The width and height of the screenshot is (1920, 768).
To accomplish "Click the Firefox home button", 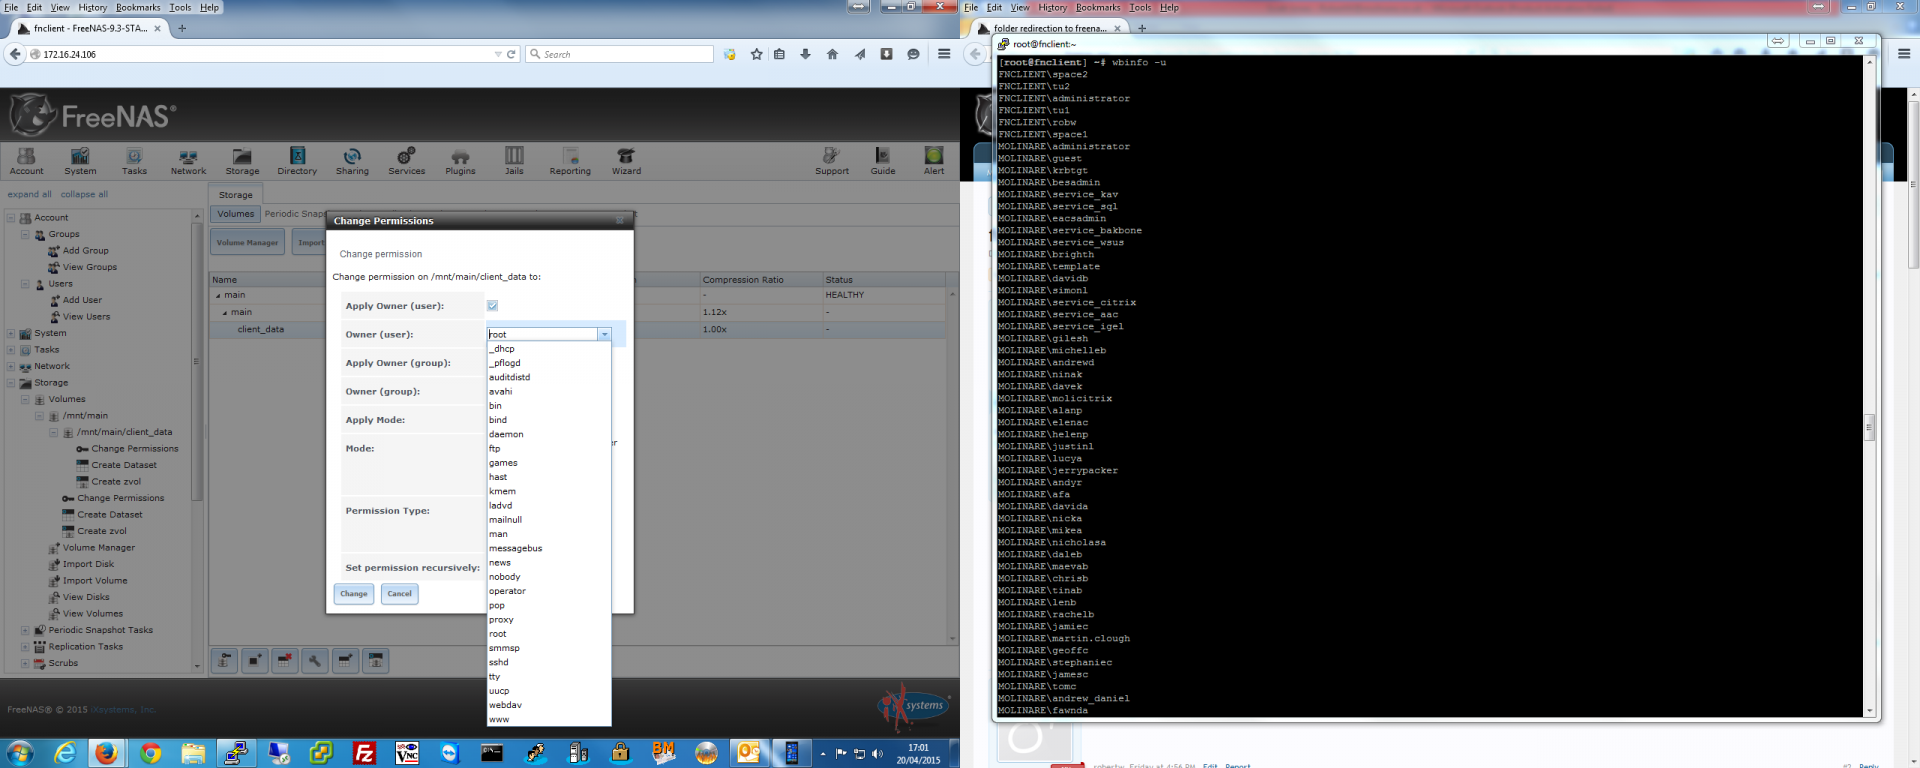I will coord(832,54).
